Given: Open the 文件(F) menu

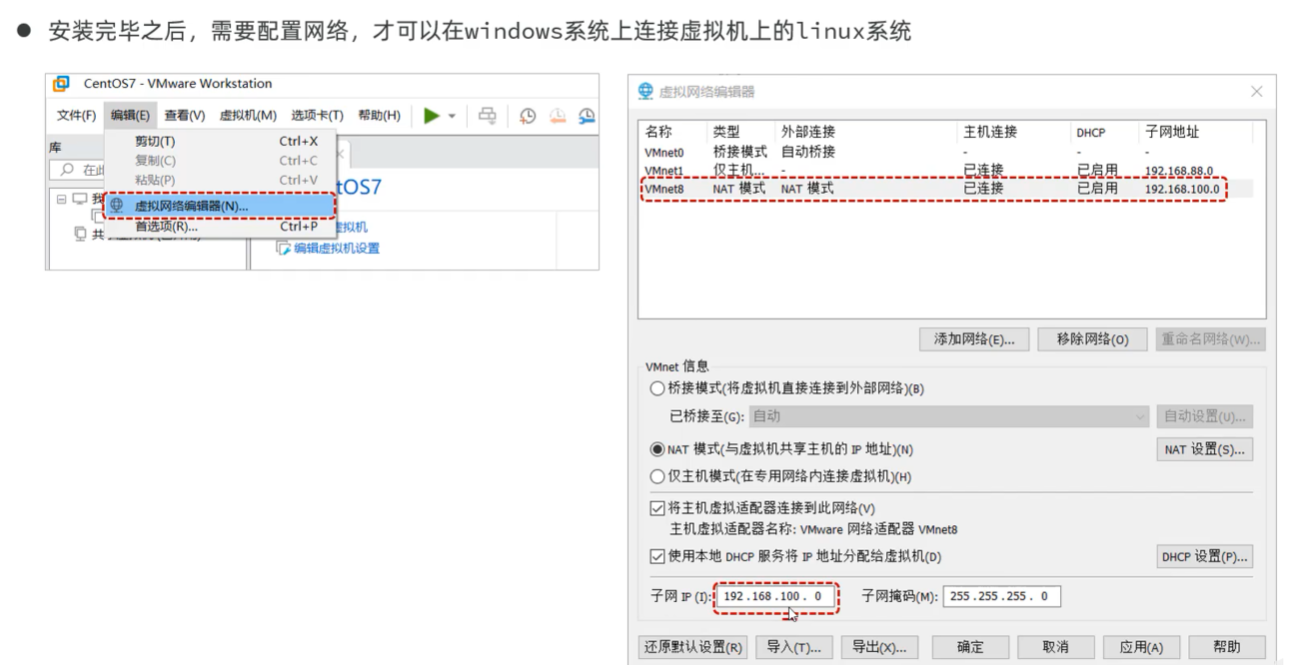Looking at the screenshot, I should coord(77,115).
